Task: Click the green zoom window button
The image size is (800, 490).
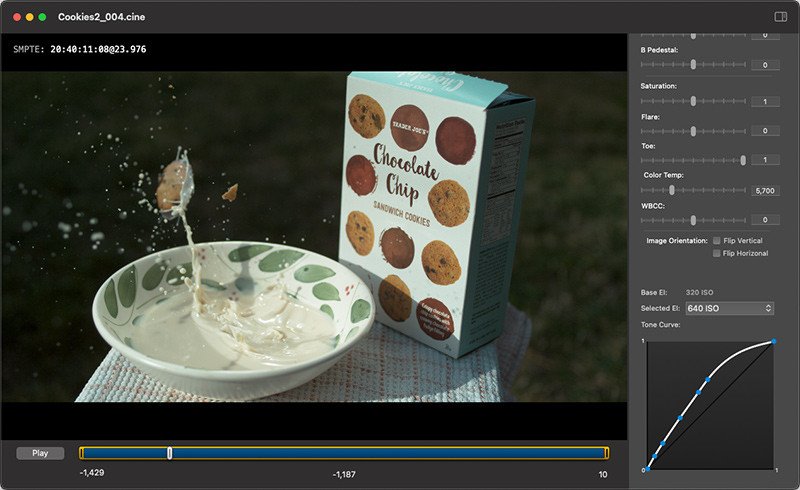Action: (x=42, y=17)
